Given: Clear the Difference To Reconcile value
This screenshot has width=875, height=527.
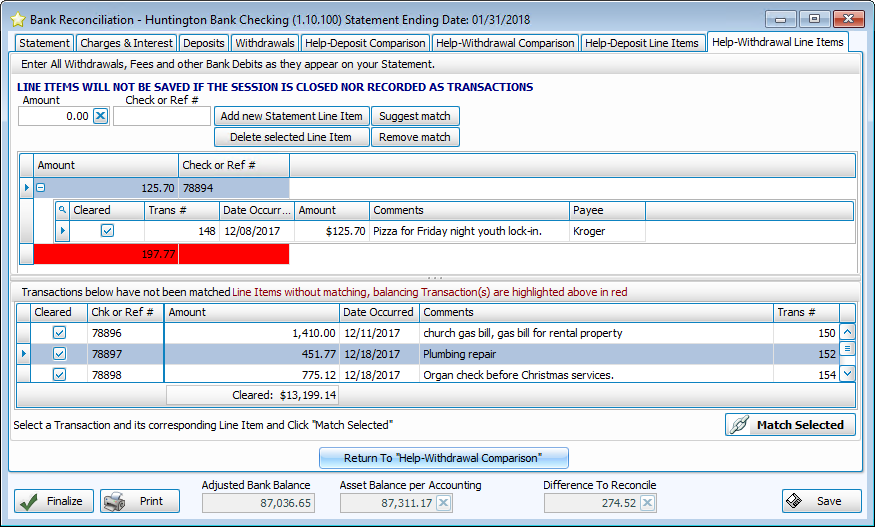Looking at the screenshot, I should (x=647, y=503).
